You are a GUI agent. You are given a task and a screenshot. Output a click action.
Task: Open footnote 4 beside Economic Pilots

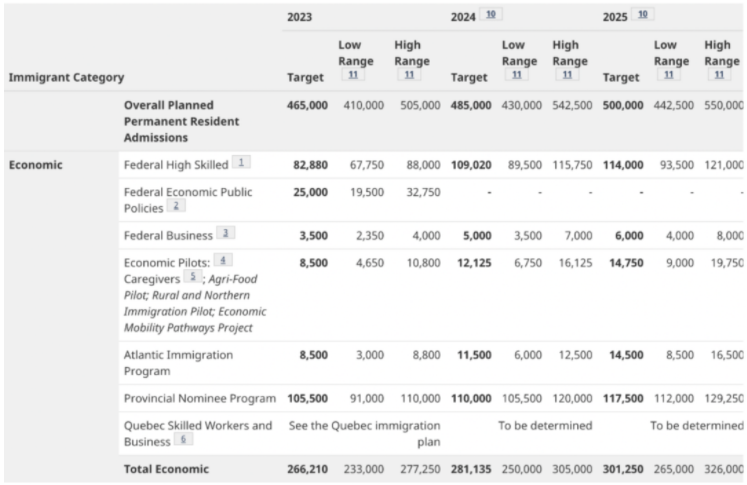(x=222, y=260)
